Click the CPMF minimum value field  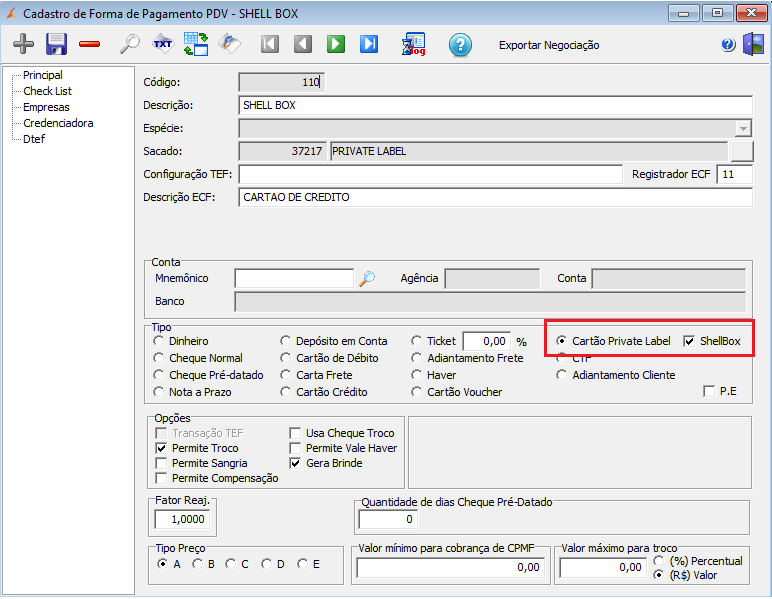click(x=451, y=567)
